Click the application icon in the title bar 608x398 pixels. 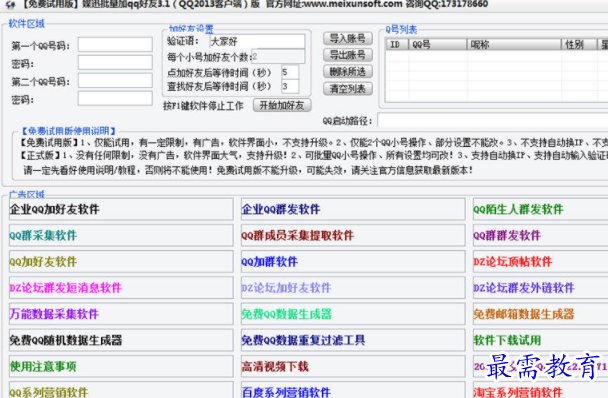pyautogui.click(x=10, y=4)
